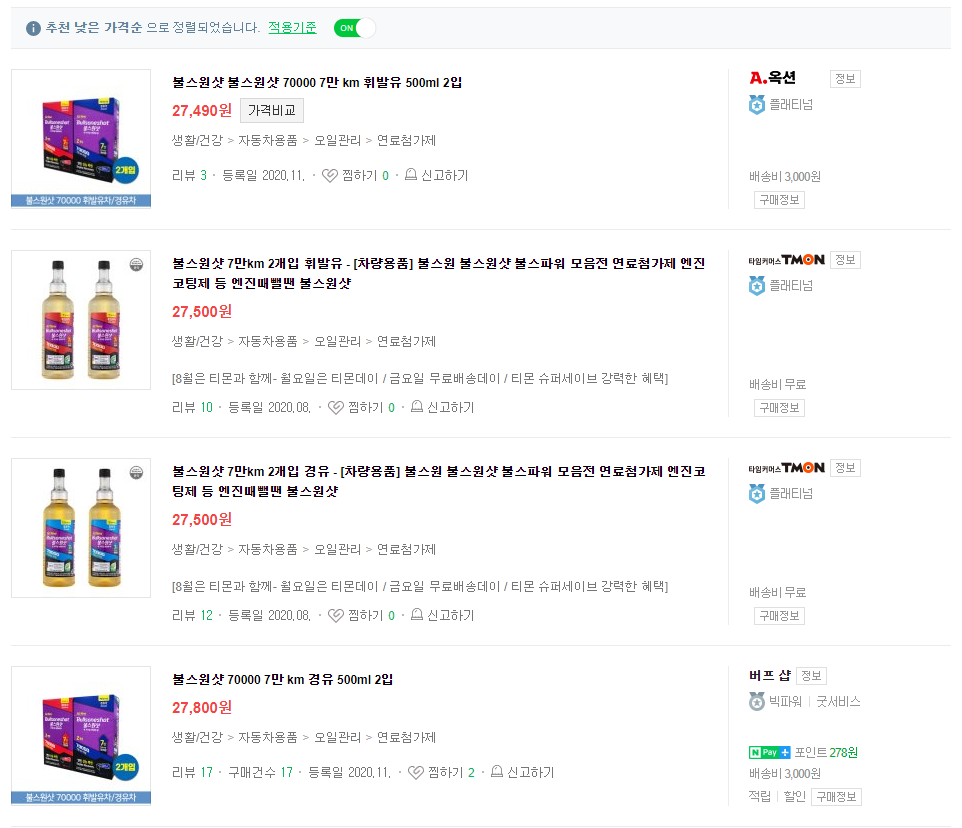
Task: Click the TMON logo of the 휘발유 listing
Action: pyautogui.click(x=787, y=260)
